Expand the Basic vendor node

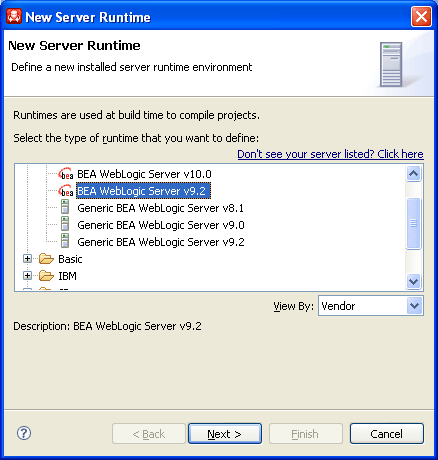pos(27,259)
